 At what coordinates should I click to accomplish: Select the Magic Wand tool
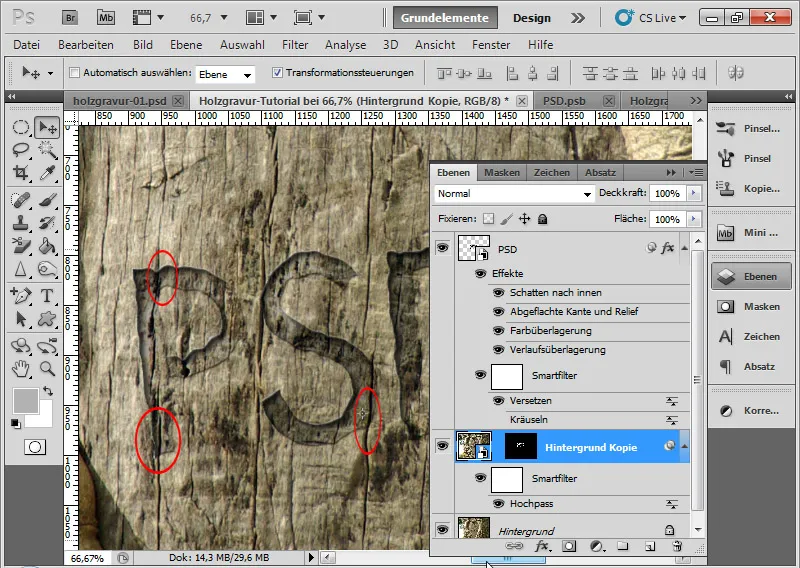[x=47, y=150]
